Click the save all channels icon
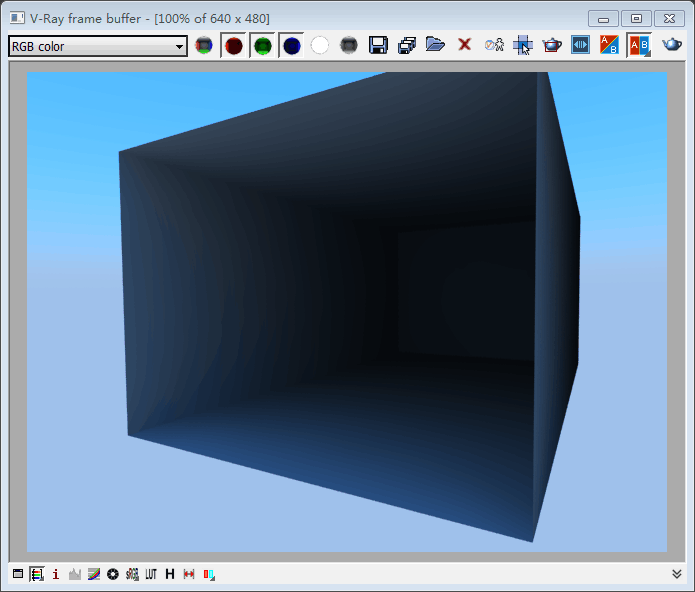695x592 pixels. pyautogui.click(x=407, y=45)
